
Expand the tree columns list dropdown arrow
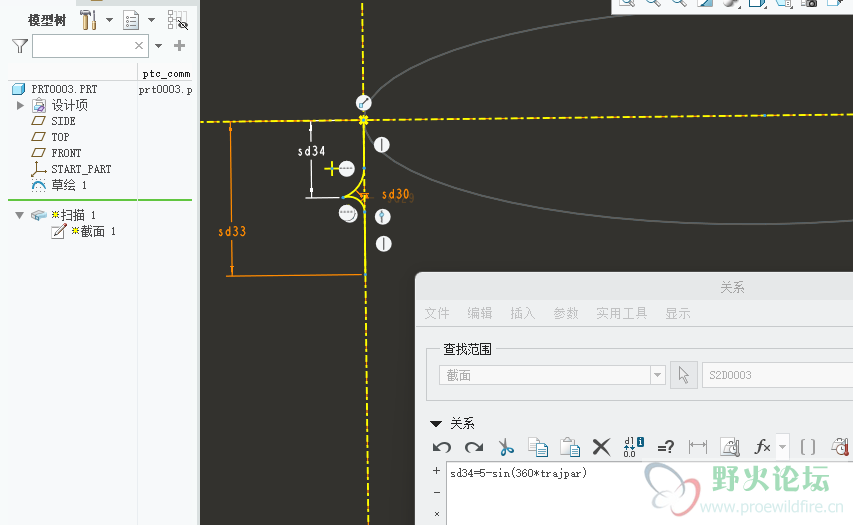[152, 20]
